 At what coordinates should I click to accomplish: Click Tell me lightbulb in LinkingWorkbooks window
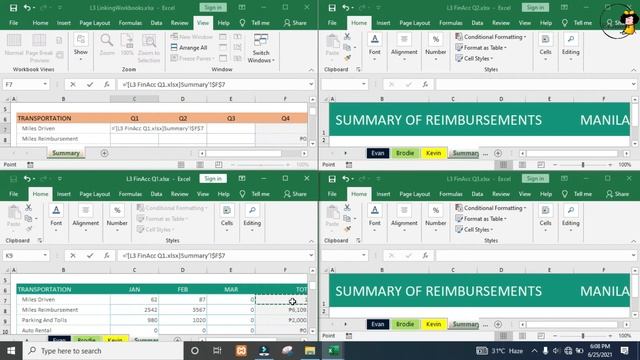click(242, 23)
